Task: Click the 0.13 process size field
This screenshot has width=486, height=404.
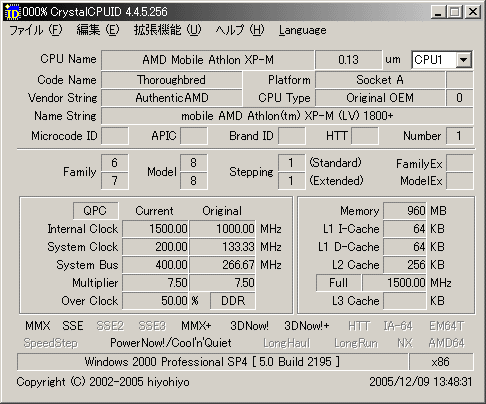Action: [x=348, y=60]
